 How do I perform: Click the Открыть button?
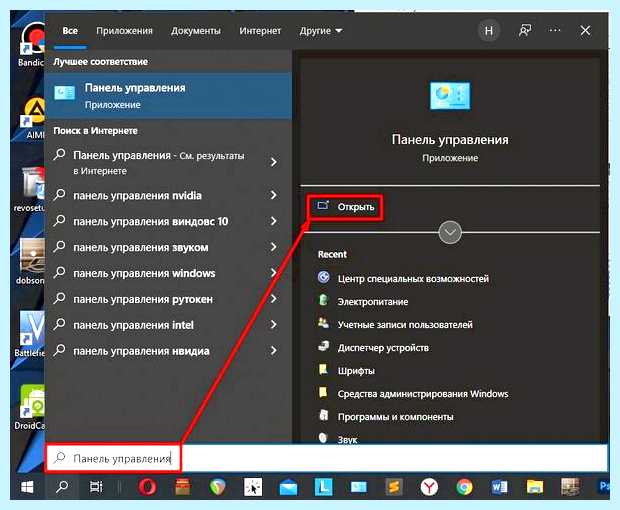(346, 207)
